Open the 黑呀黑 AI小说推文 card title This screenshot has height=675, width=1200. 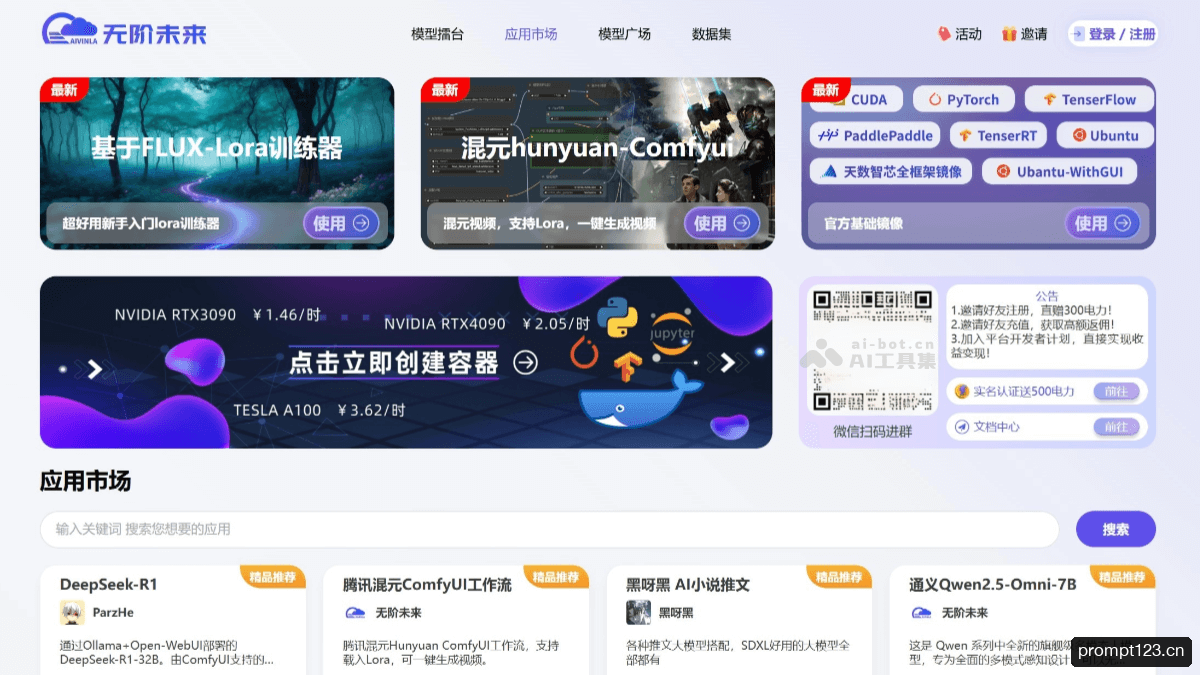tap(688, 584)
